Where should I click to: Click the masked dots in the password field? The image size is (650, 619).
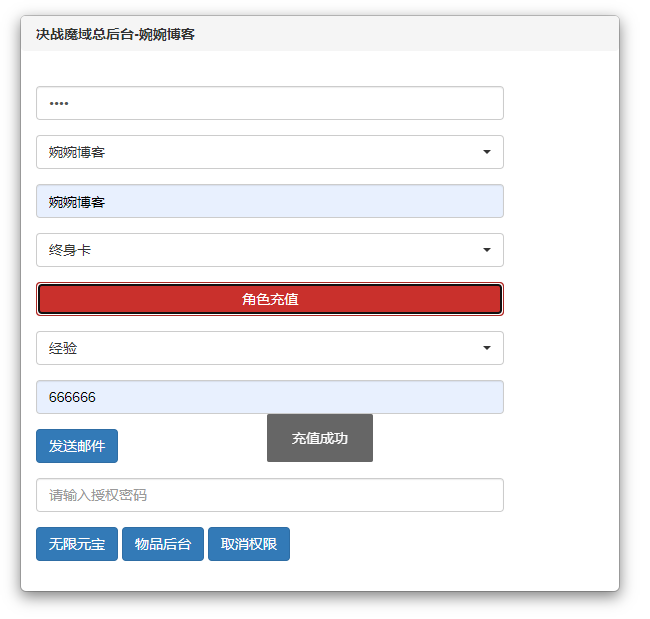point(59,103)
